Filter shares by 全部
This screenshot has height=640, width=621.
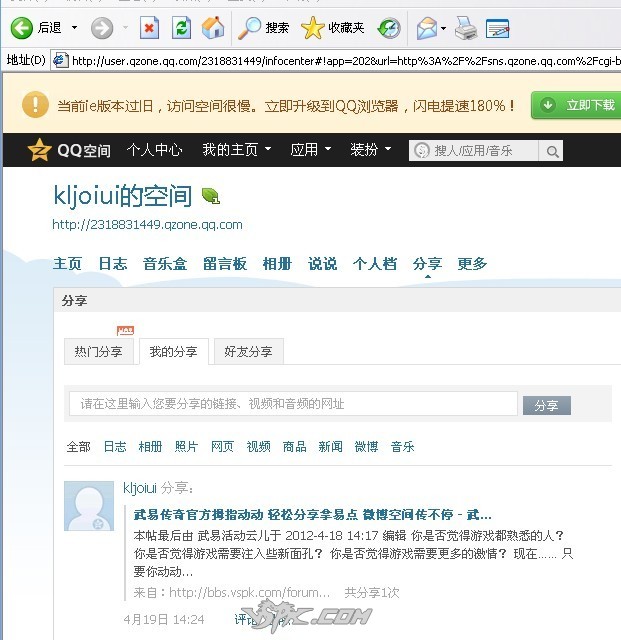pyautogui.click(x=78, y=447)
